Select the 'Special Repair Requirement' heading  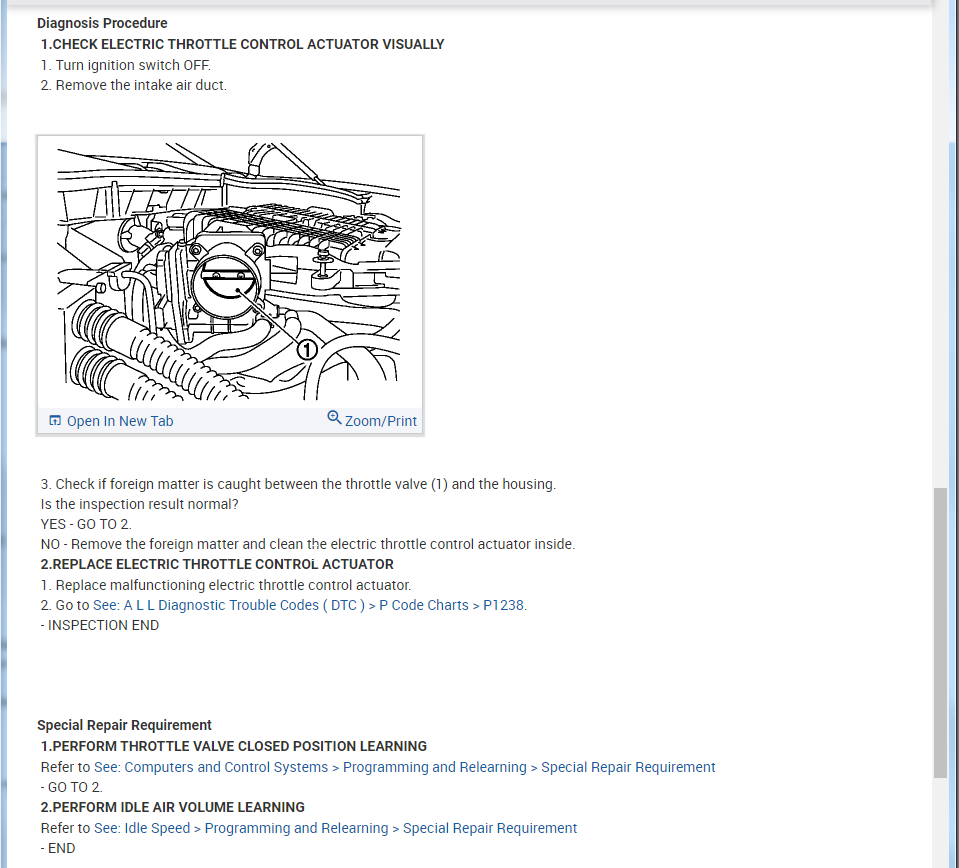pyautogui.click(x=124, y=725)
